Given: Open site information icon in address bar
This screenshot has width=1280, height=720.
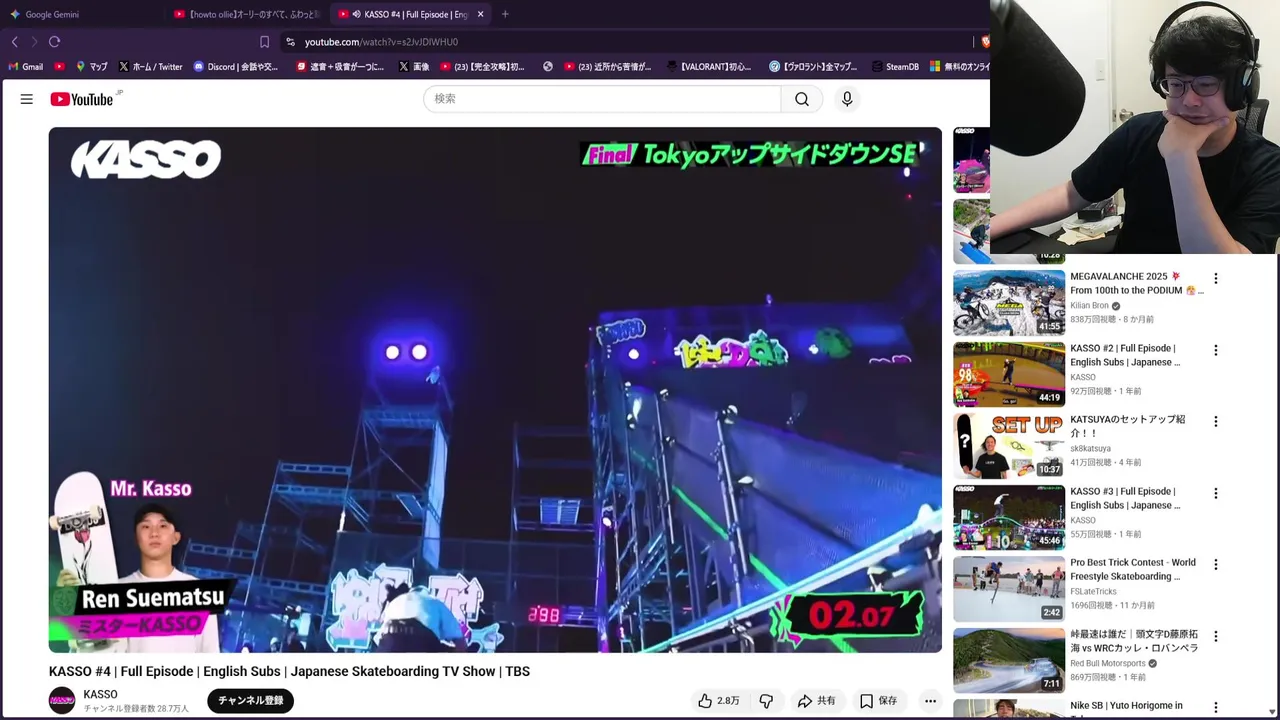Looking at the screenshot, I should pos(290,42).
